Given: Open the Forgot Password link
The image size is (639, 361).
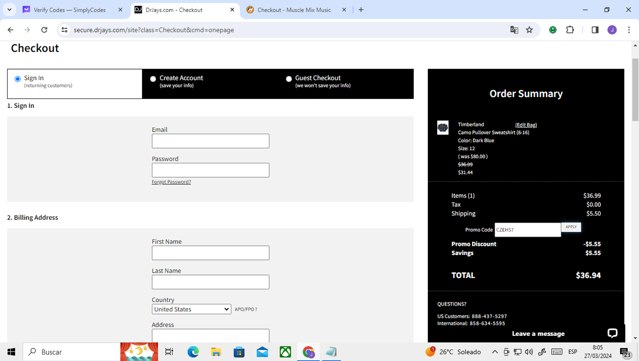Looking at the screenshot, I should [171, 182].
